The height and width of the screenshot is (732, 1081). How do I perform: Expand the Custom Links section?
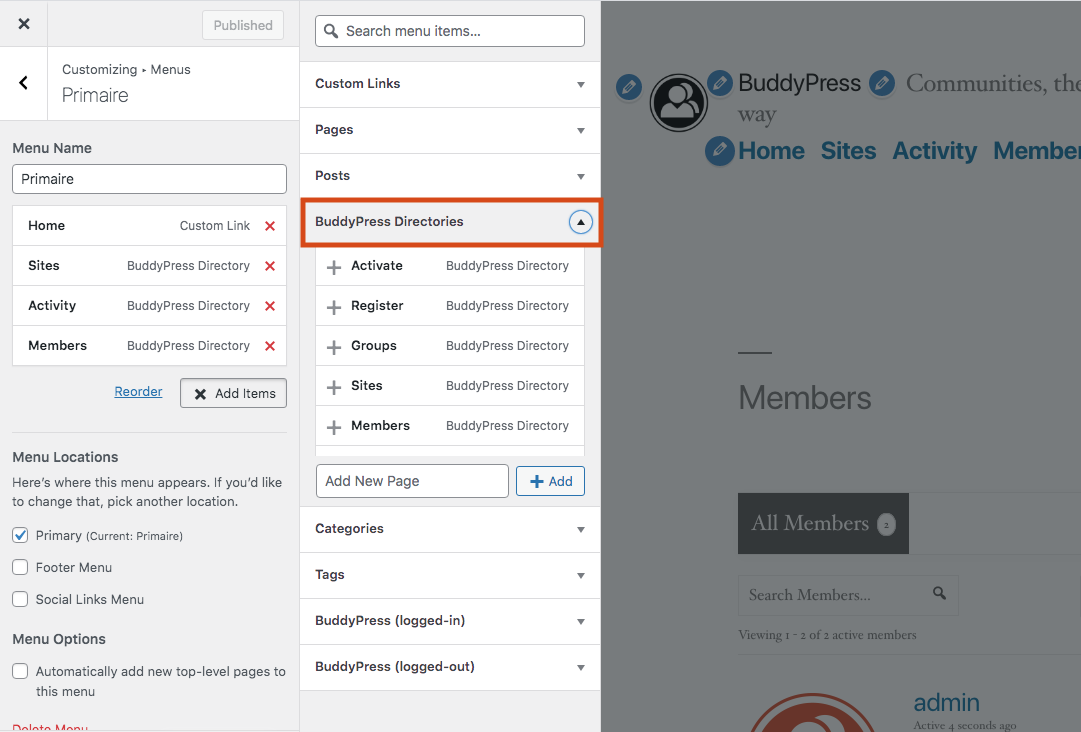tap(450, 84)
